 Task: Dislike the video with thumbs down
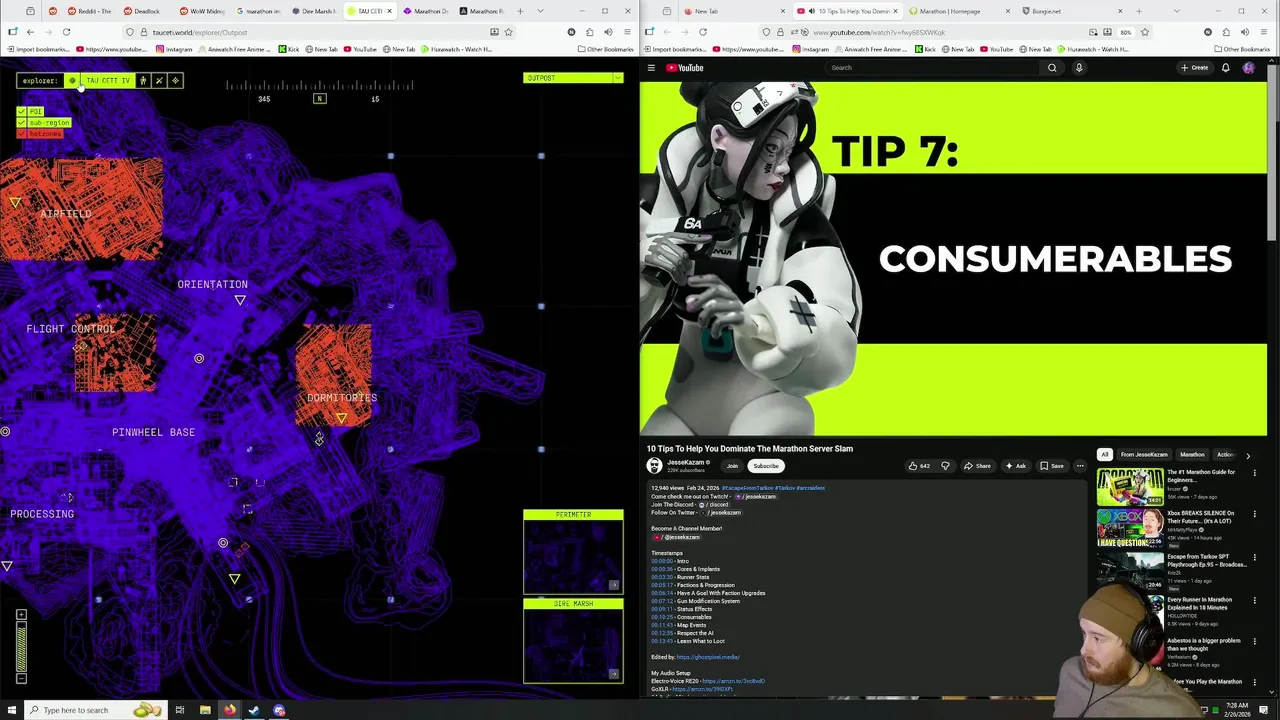point(946,466)
